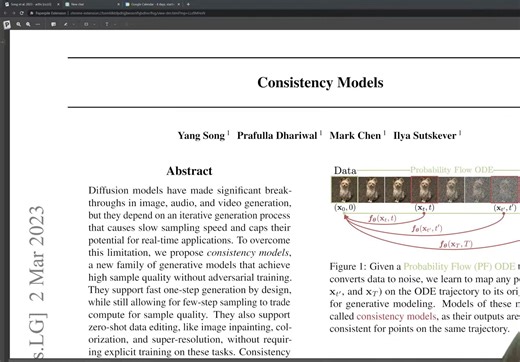Viewport: 520px width, 362px height.
Task: Select the highlighter tool
Action: point(66,24)
